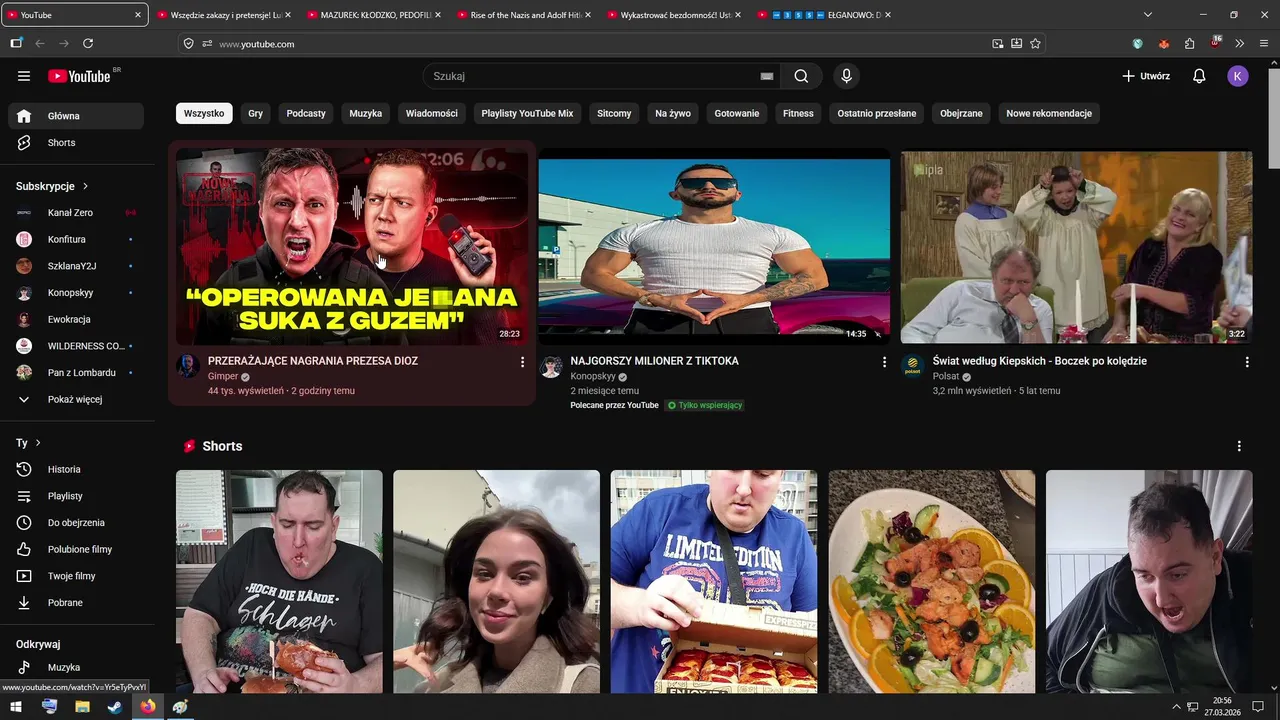Select the Ostatnio przesłane chip
This screenshot has width=1280, height=720.
(877, 113)
